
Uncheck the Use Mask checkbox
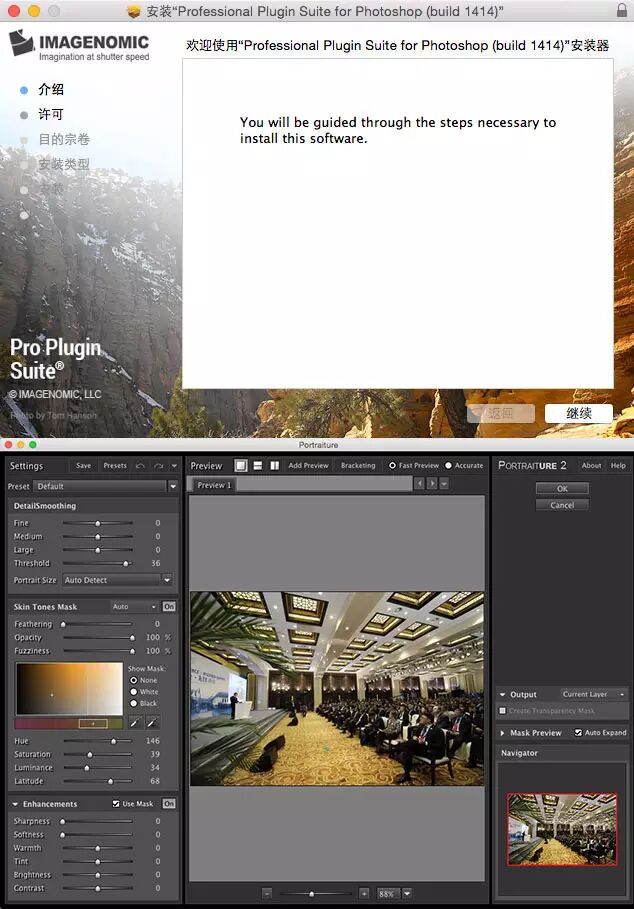pyautogui.click(x=116, y=803)
